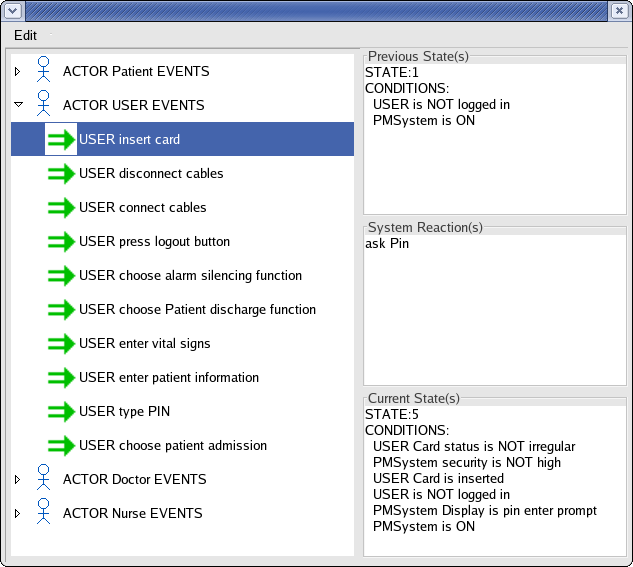633x567 pixels.
Task: Open the Edit menu
Action: pos(26,35)
